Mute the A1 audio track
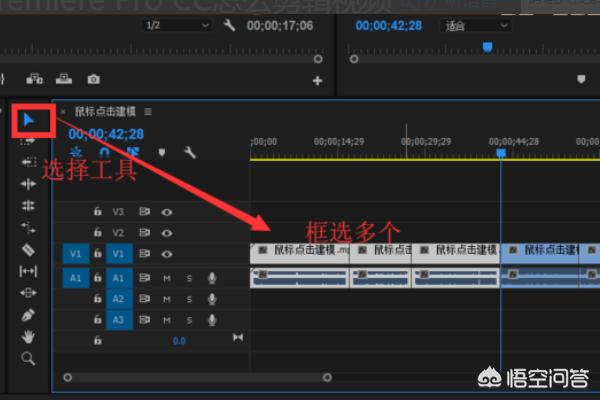 click(x=166, y=278)
